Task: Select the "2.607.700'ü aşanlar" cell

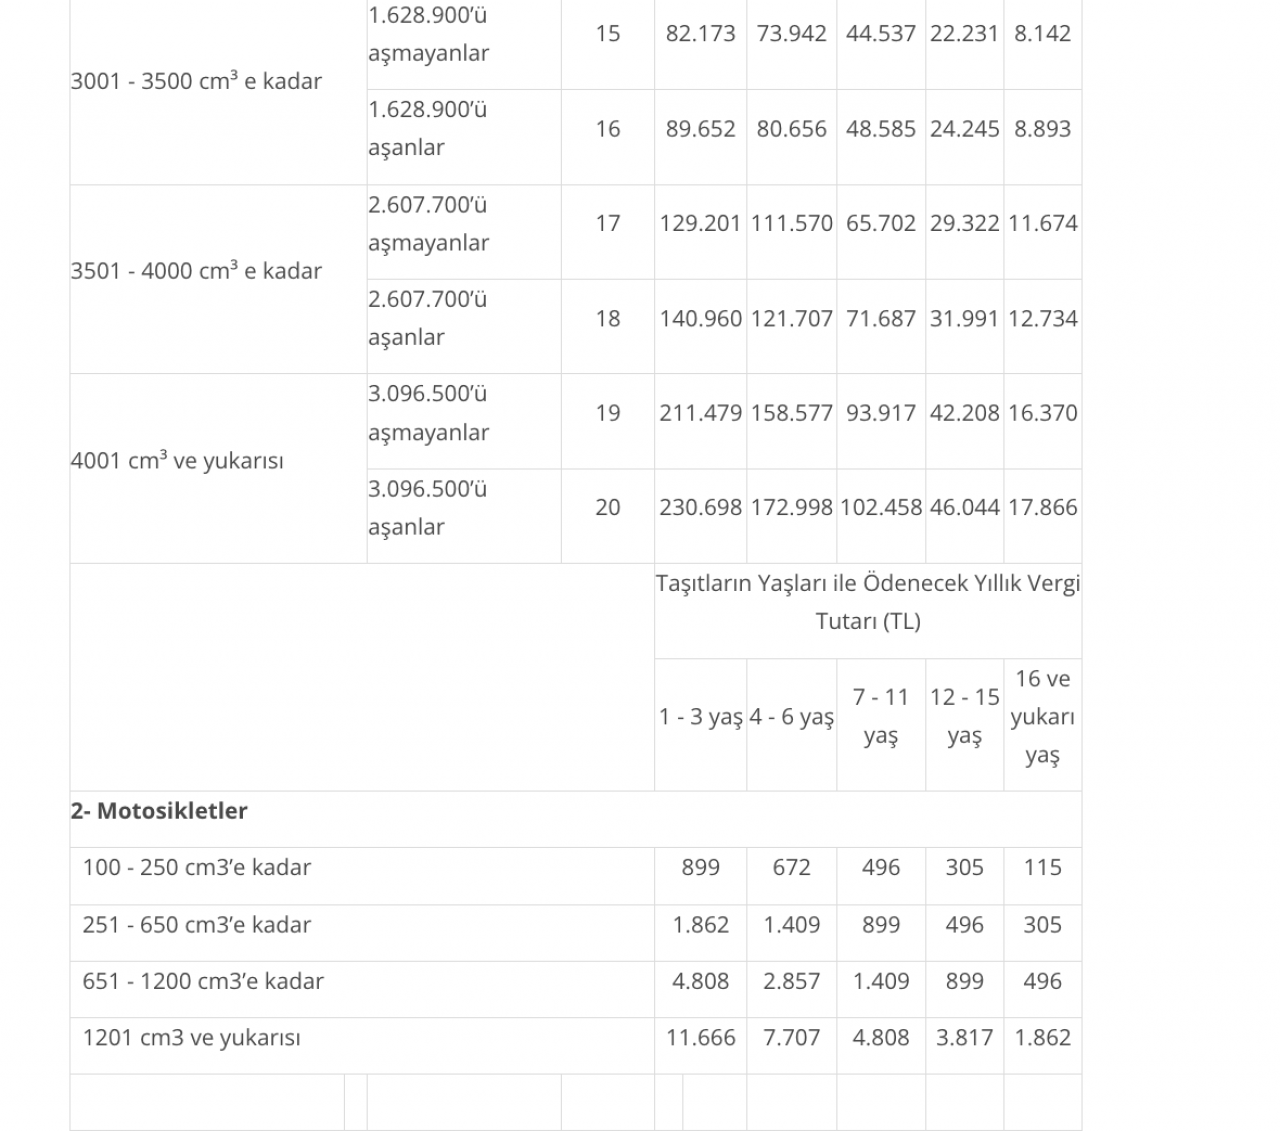Action: pos(427,318)
